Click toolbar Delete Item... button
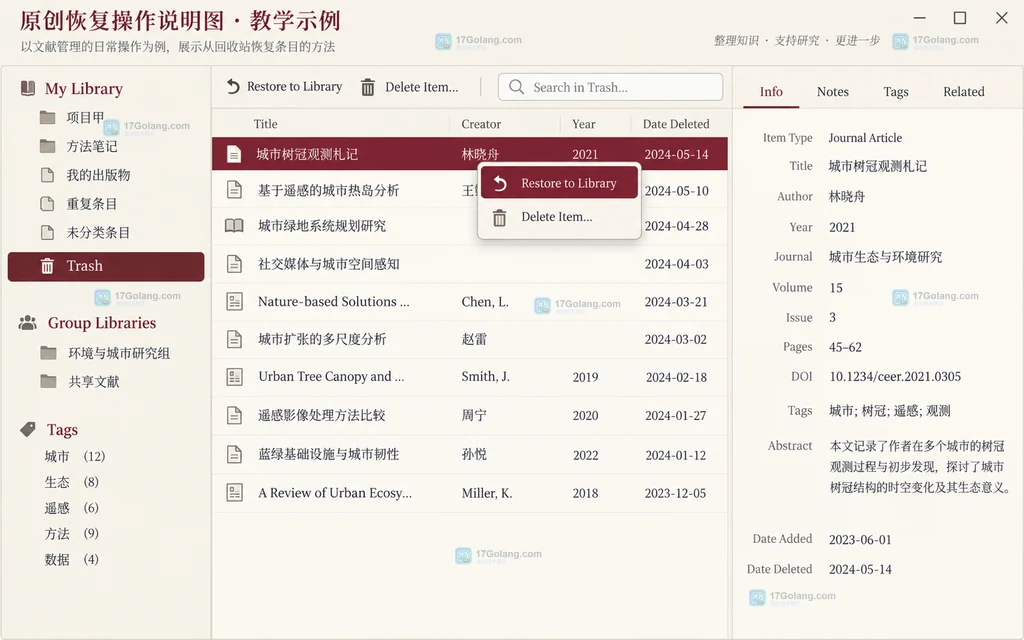This screenshot has width=1024, height=640. point(409,87)
